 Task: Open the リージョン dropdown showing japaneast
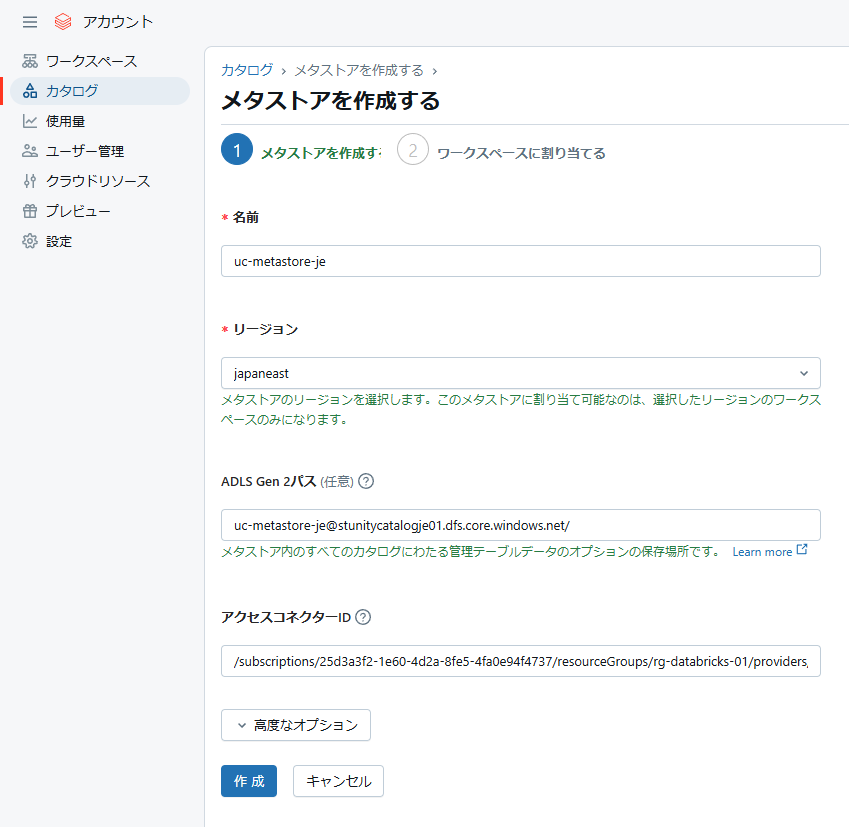coord(520,373)
